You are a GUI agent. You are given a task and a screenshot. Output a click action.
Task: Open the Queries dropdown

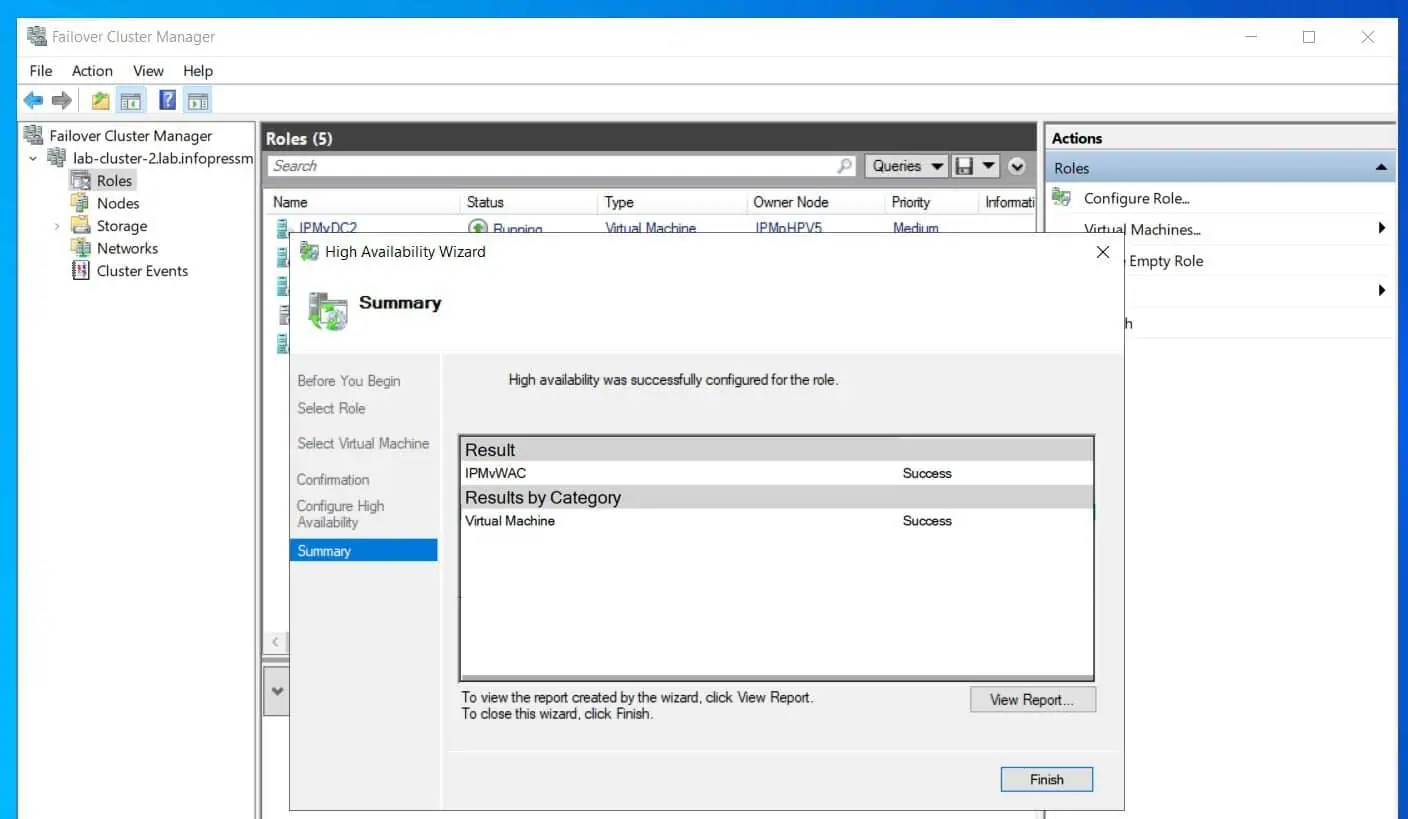(x=907, y=166)
